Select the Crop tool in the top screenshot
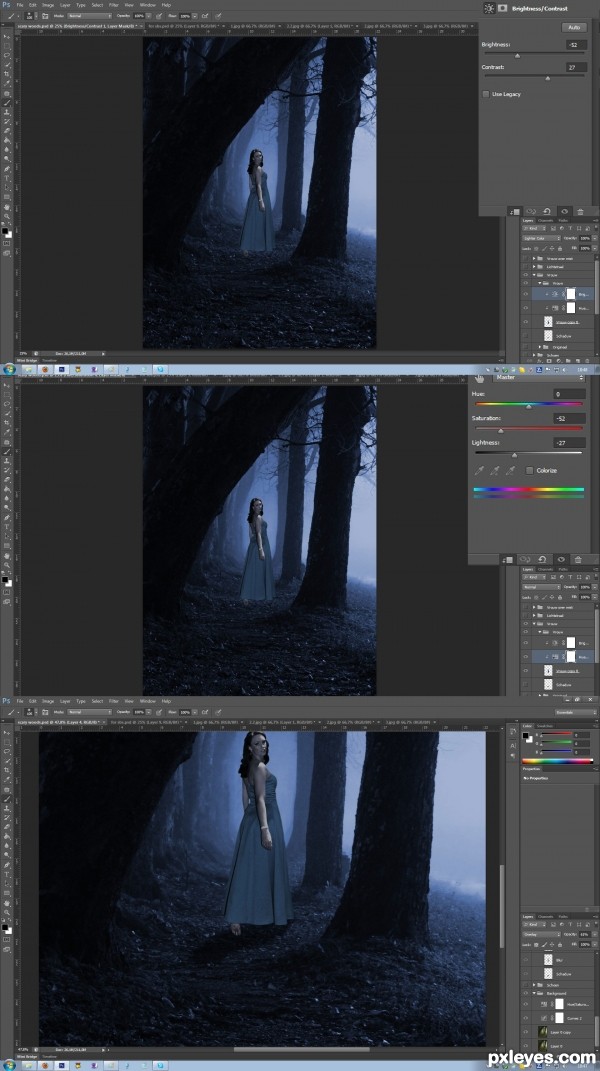The height and width of the screenshot is (1071, 600). (7, 74)
